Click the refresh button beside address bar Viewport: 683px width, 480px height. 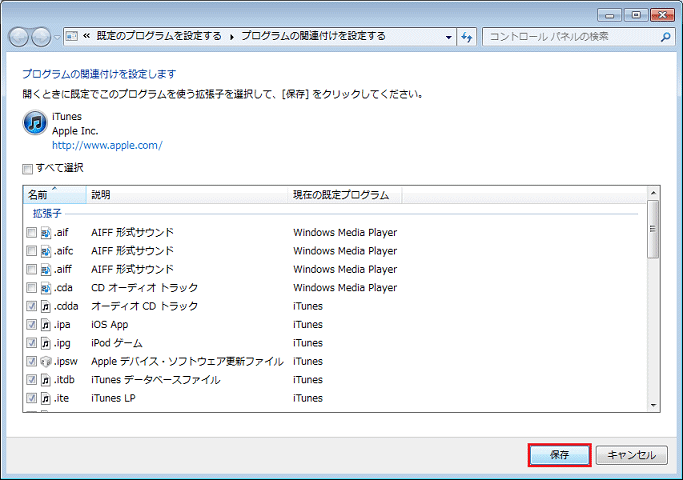467,37
